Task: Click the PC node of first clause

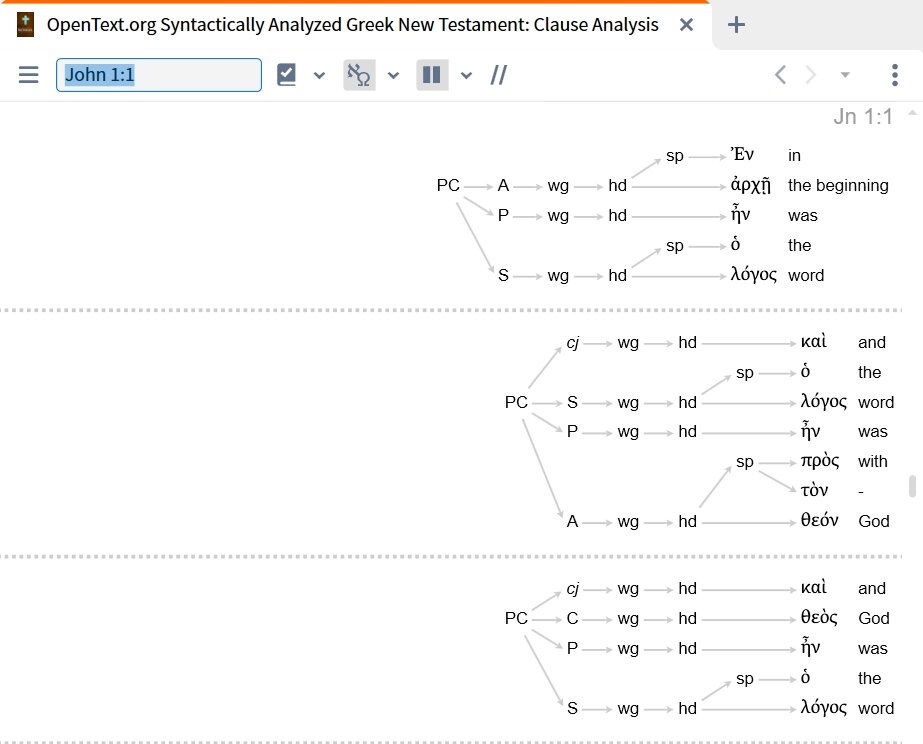Action: [x=448, y=185]
